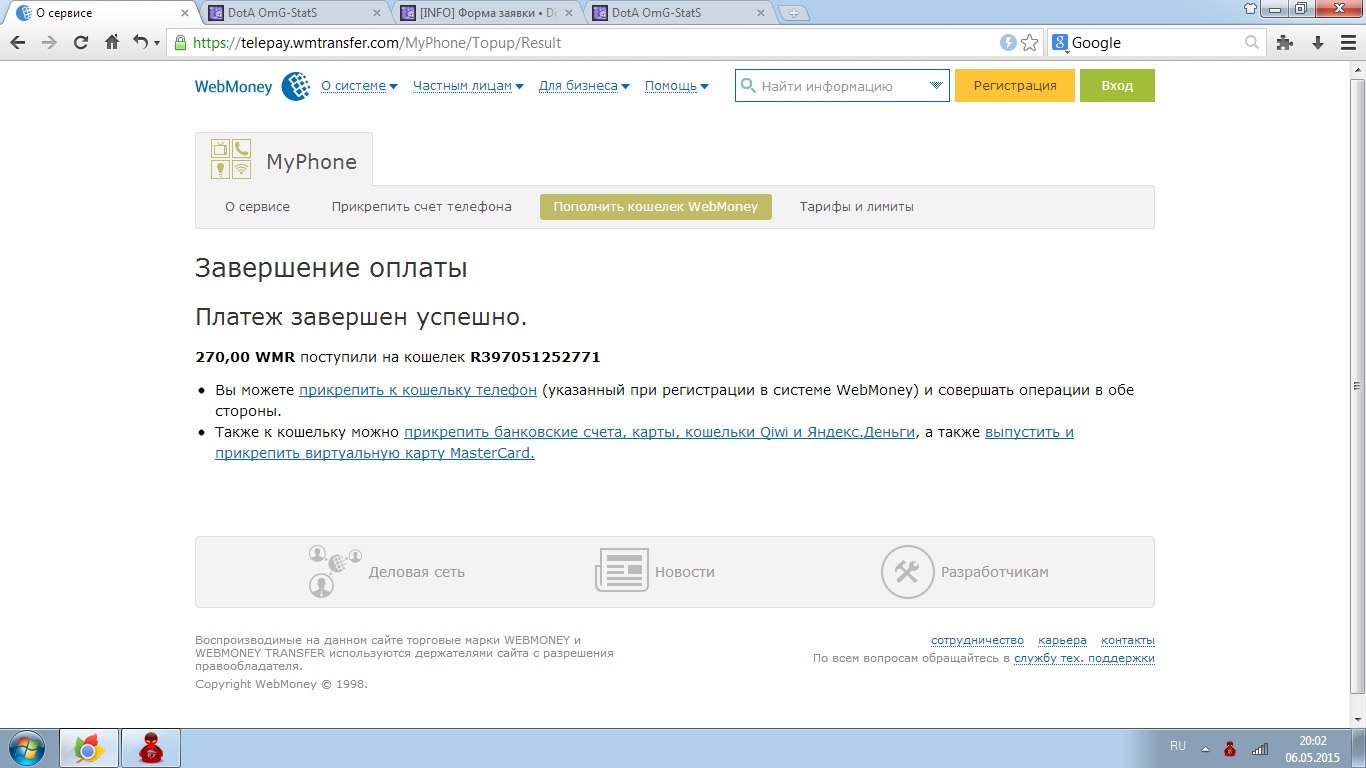Reload the current page

(x=81, y=43)
